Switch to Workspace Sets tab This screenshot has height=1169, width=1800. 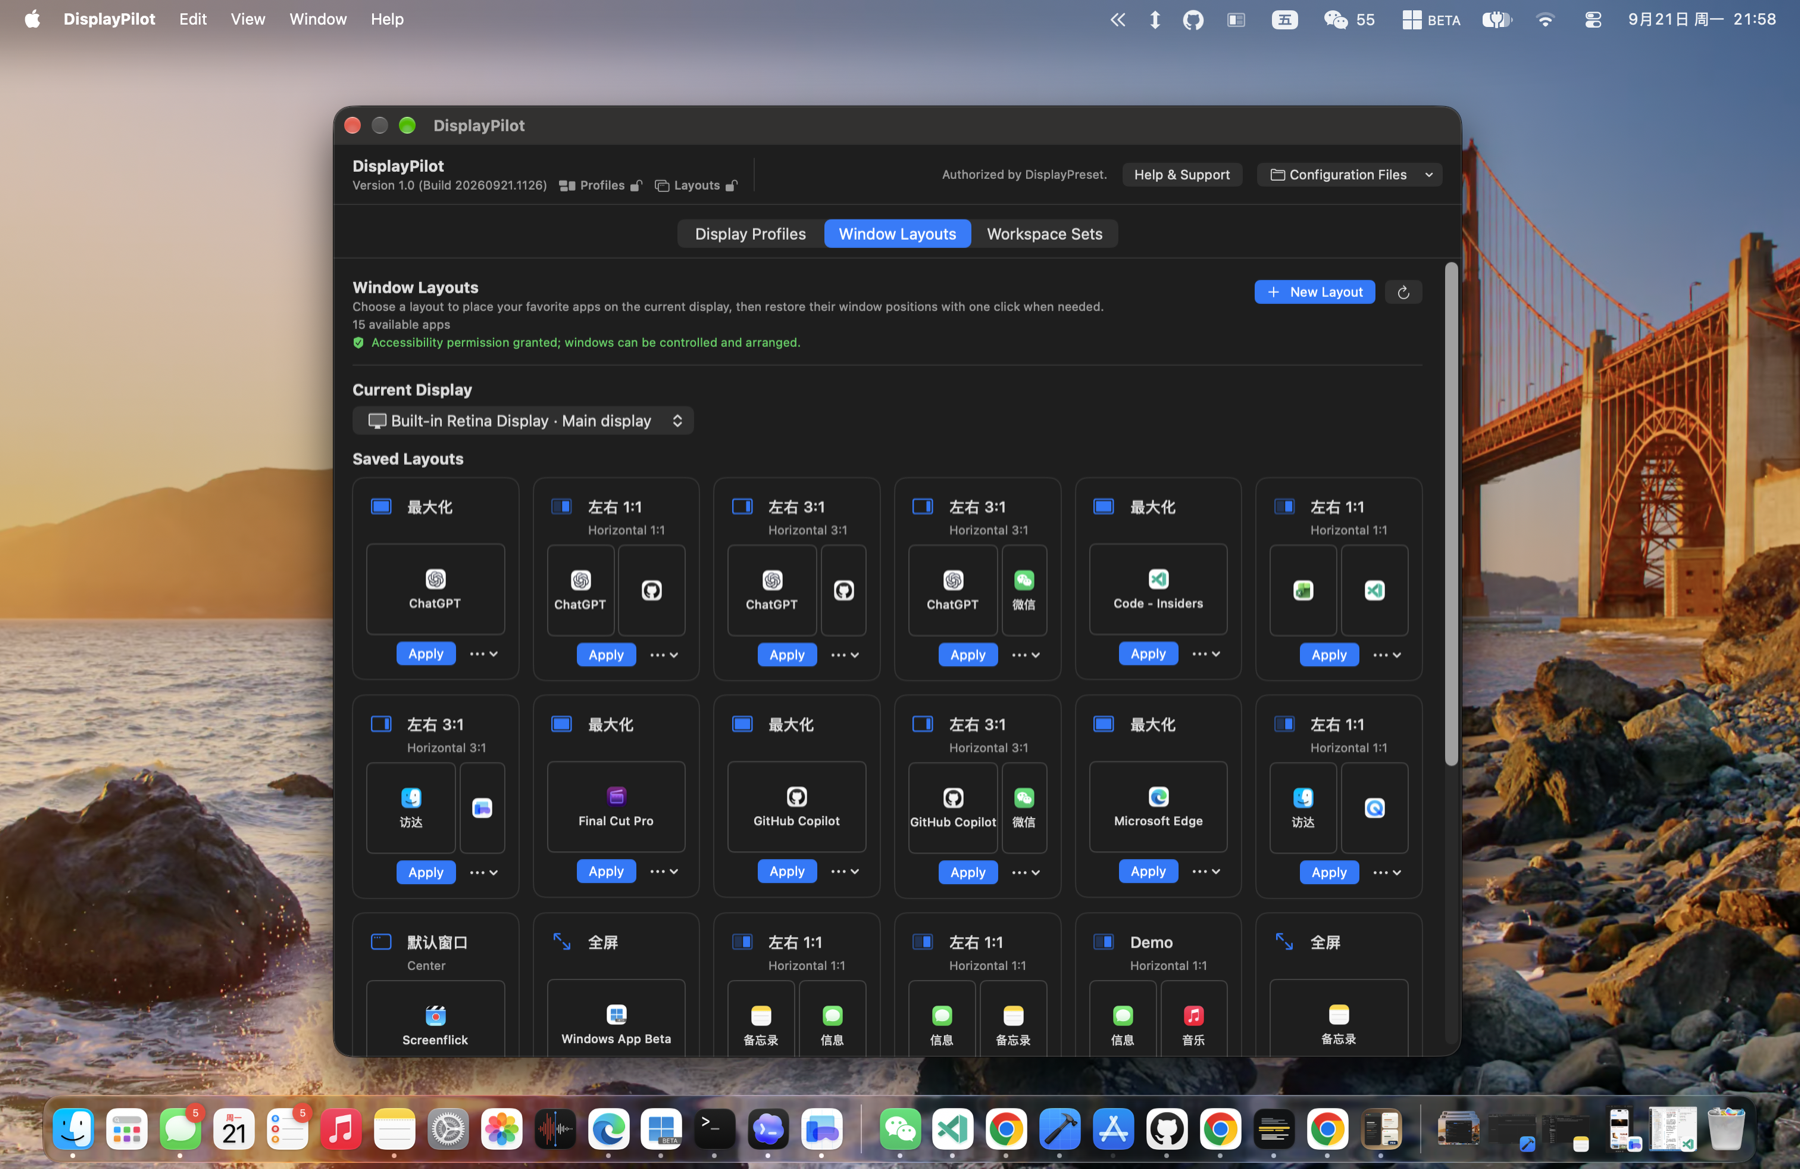[x=1044, y=234]
